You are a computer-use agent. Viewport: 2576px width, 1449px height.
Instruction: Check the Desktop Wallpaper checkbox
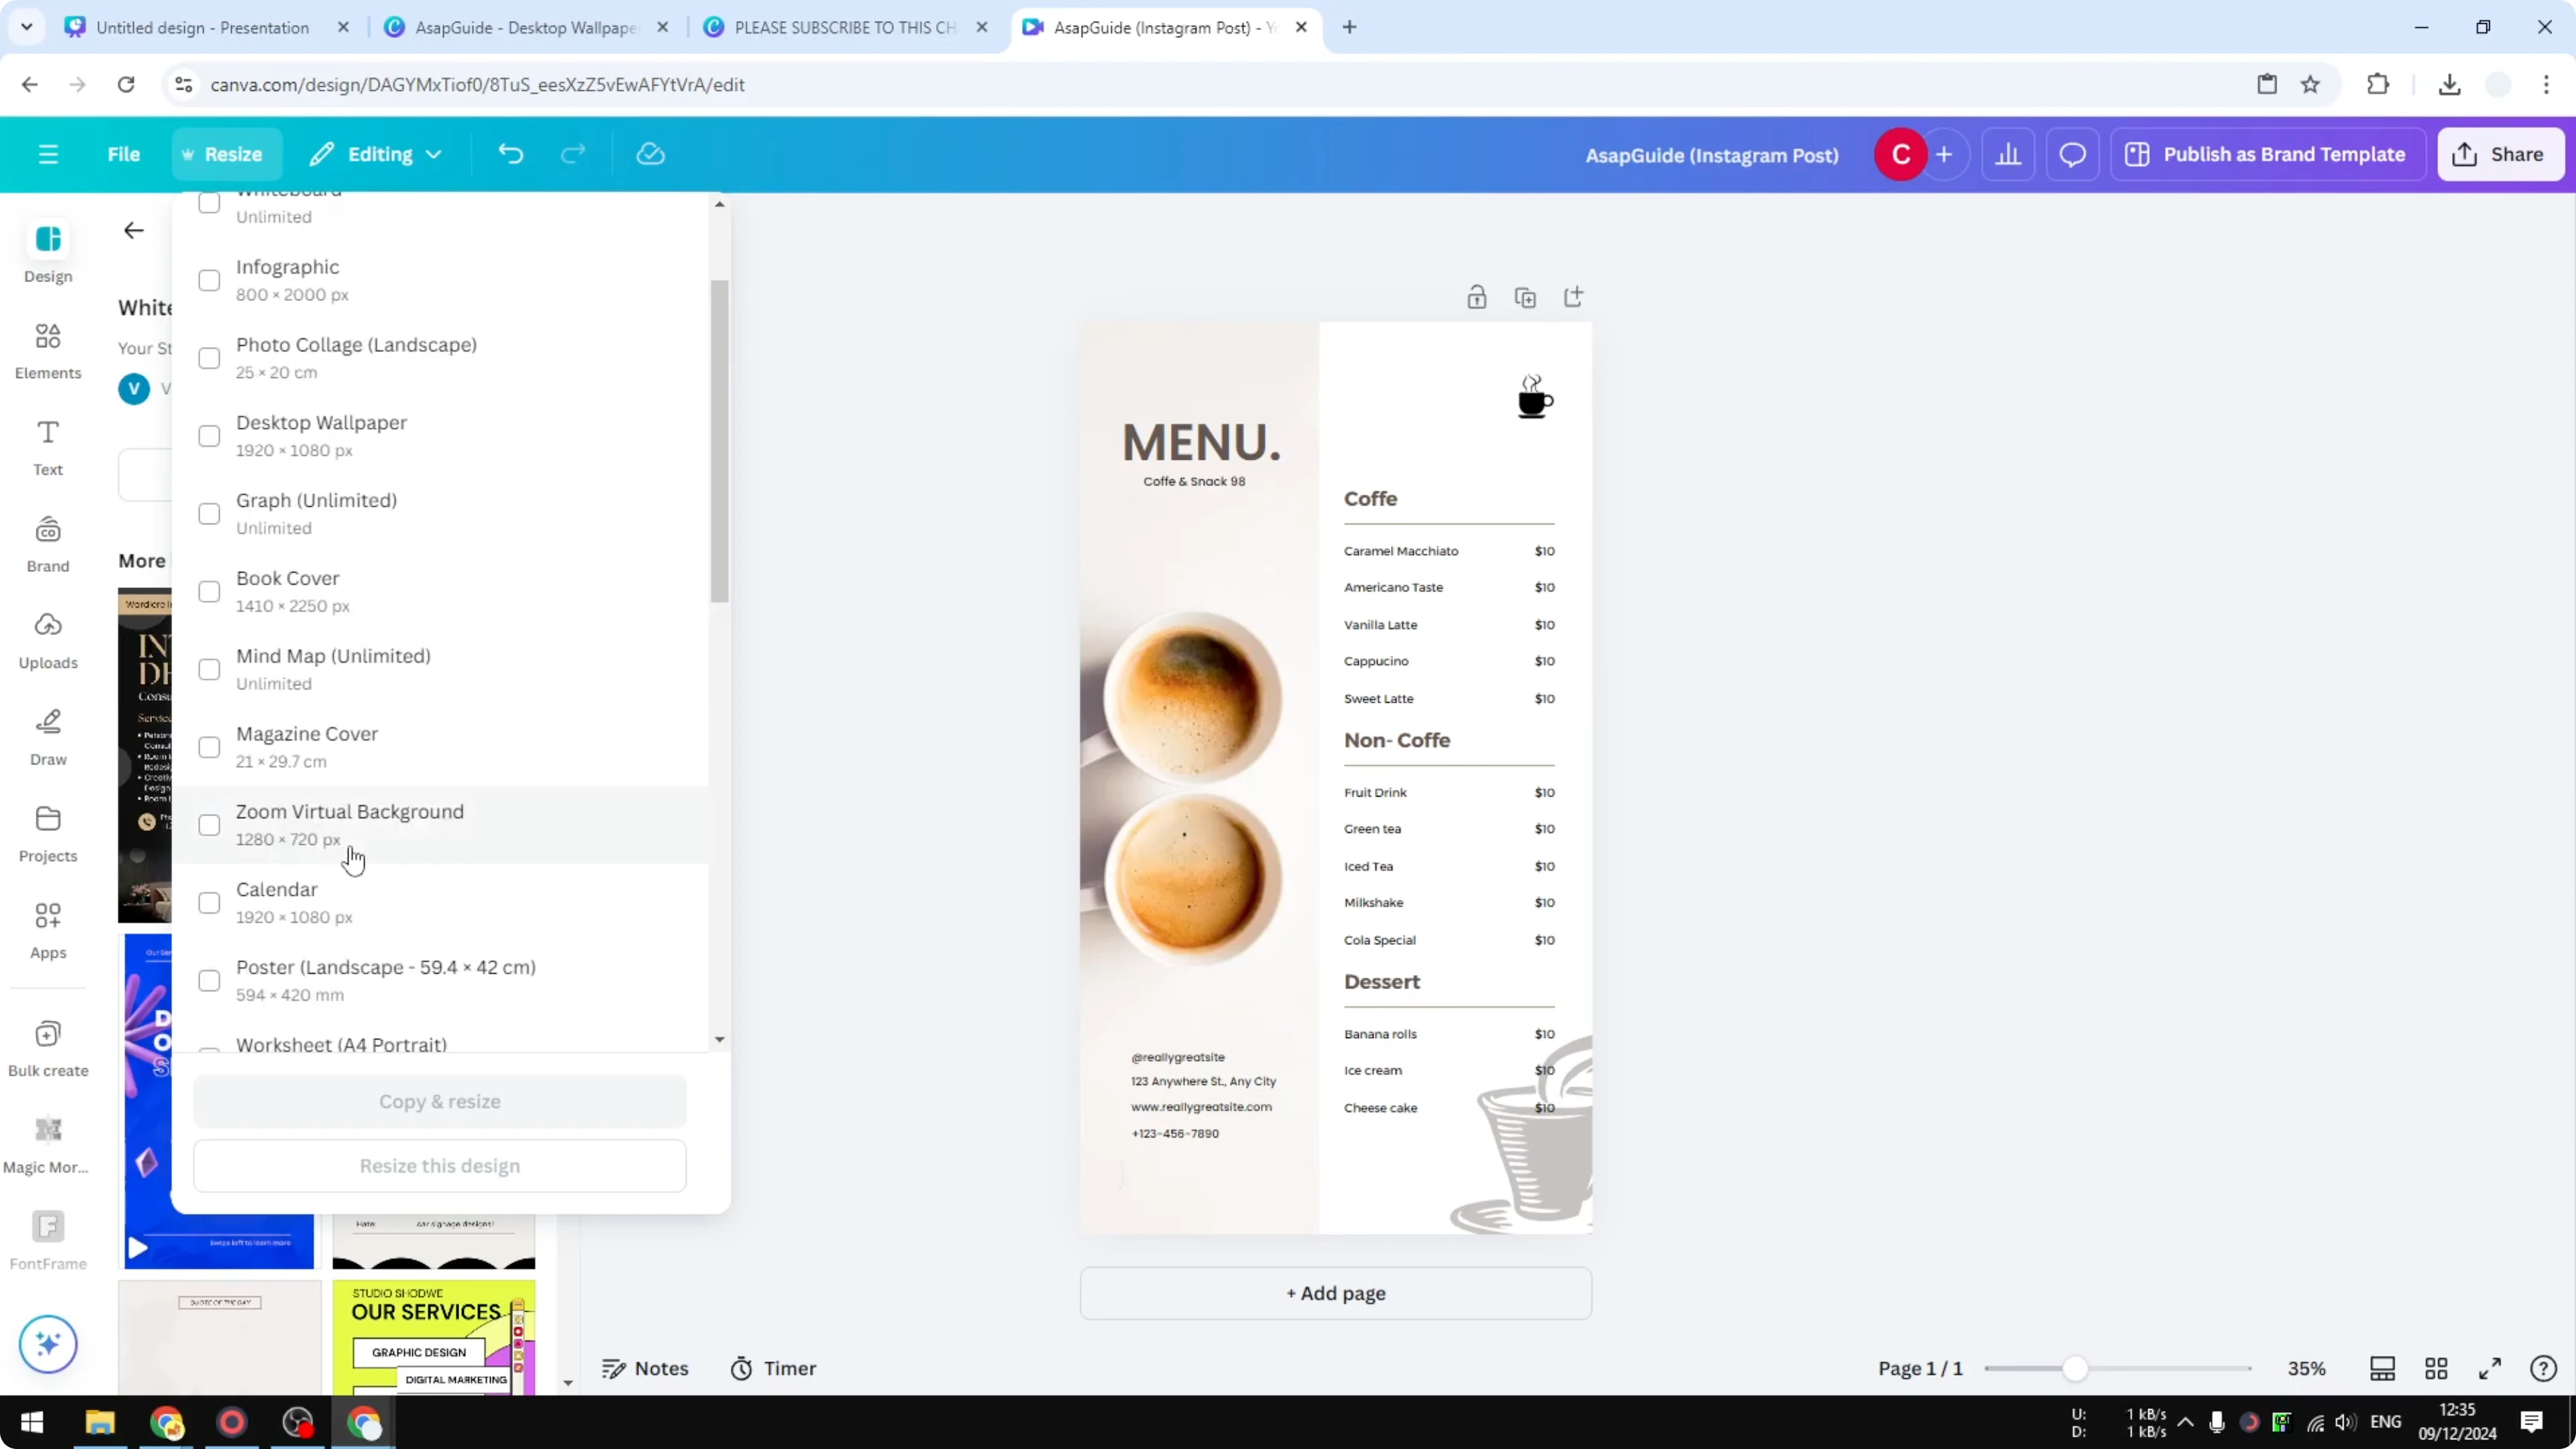[209, 436]
